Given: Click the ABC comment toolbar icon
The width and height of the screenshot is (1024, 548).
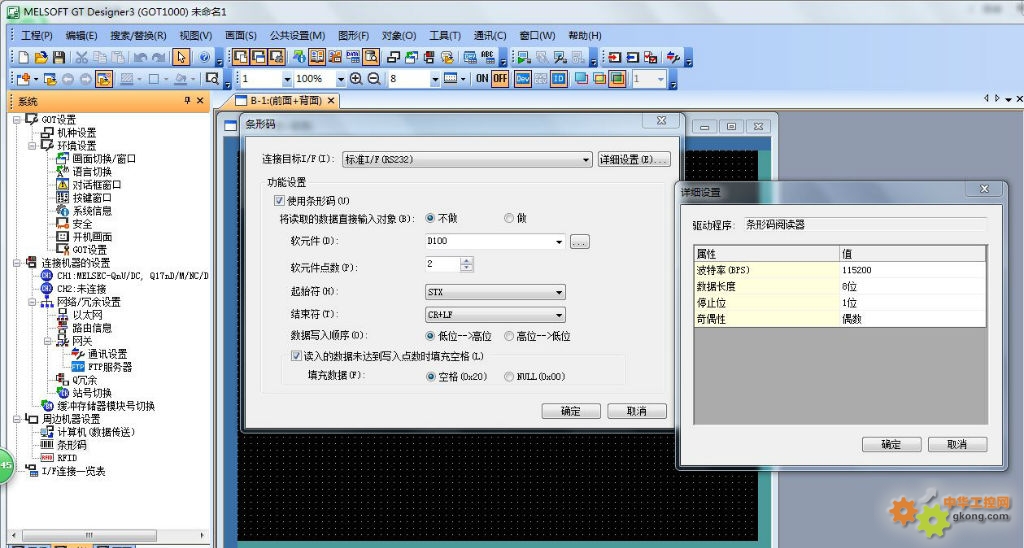Looking at the screenshot, I should [x=488, y=57].
